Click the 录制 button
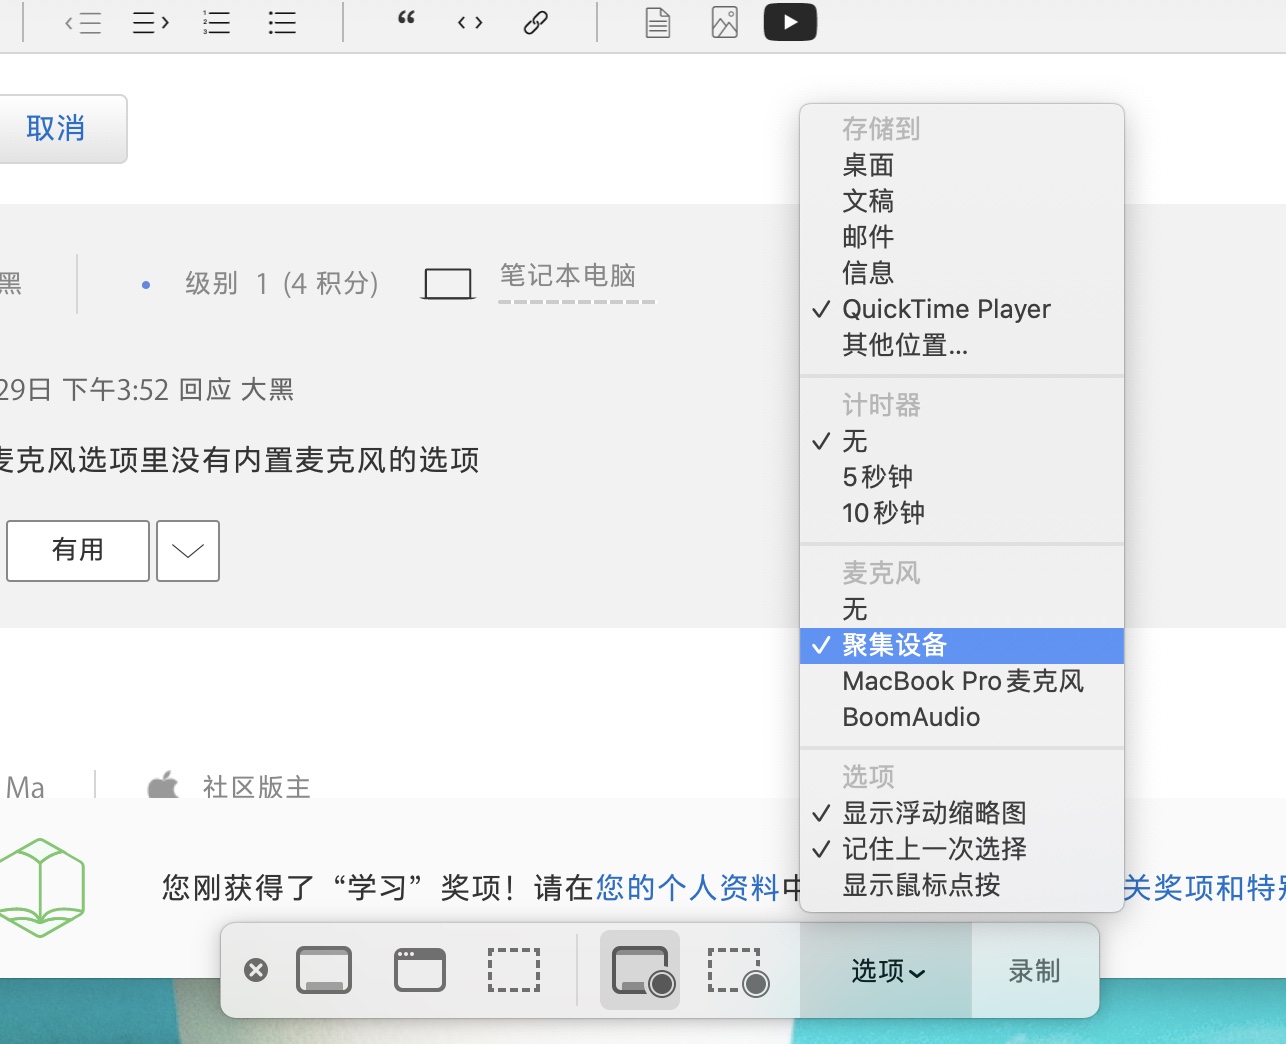 point(1034,971)
